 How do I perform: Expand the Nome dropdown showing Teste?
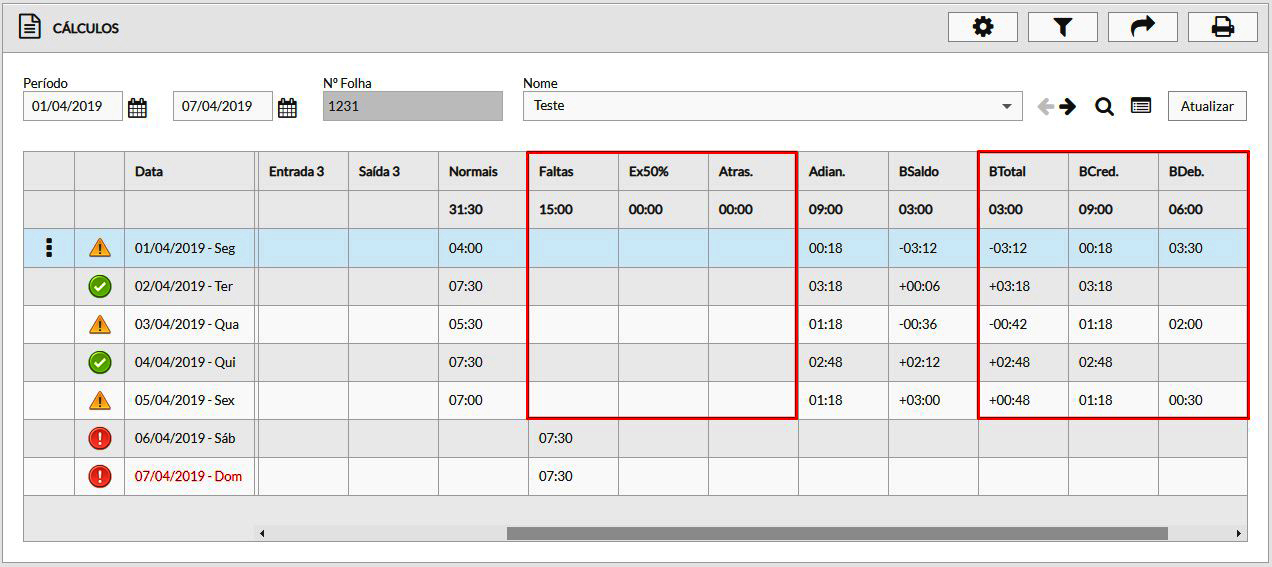(x=1005, y=106)
